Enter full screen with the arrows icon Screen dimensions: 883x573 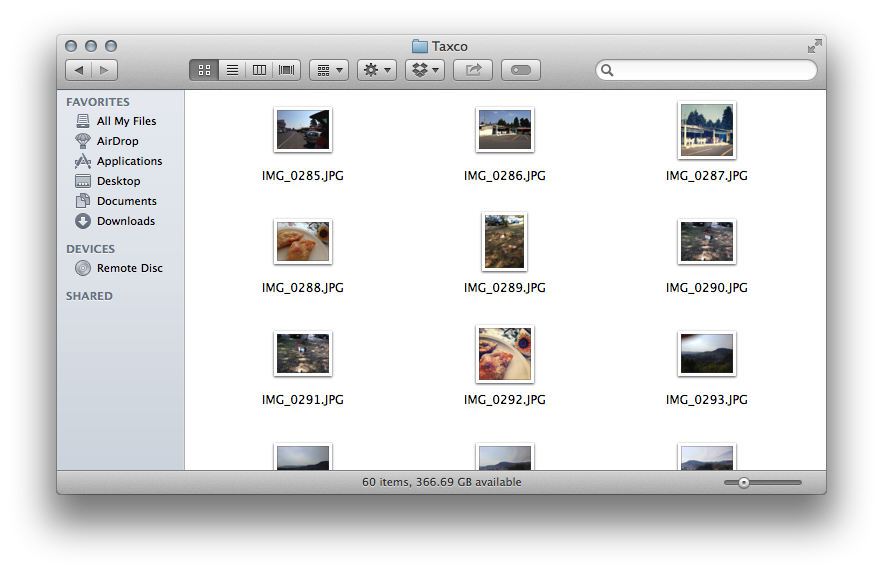[x=814, y=46]
